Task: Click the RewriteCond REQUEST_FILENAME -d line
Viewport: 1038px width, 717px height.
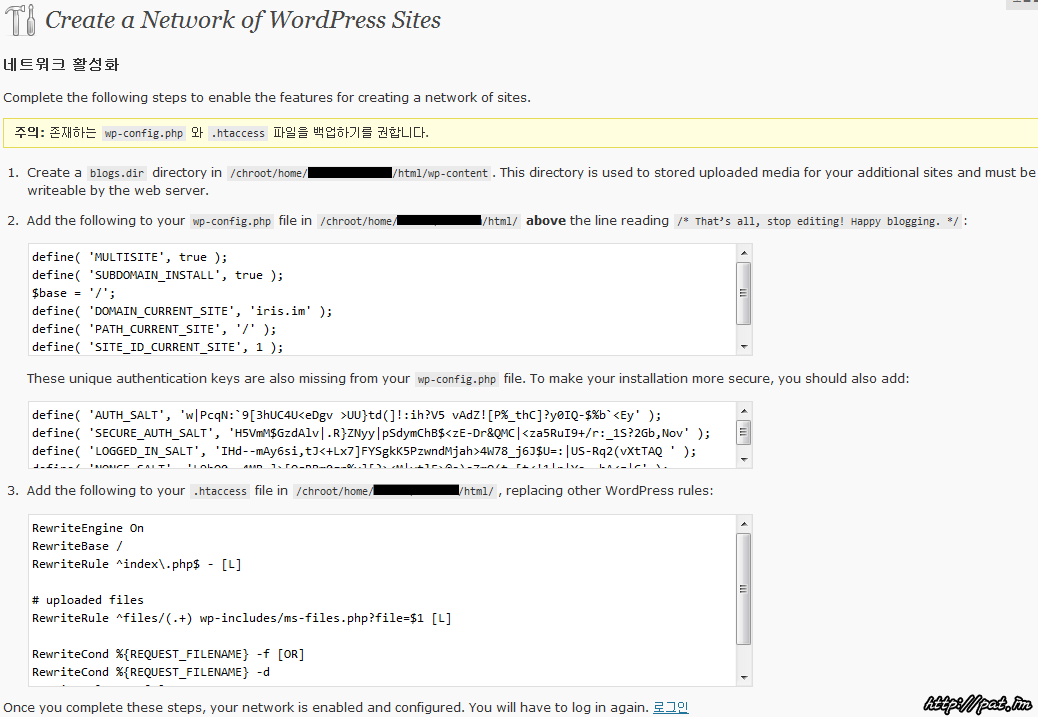Action: pos(151,672)
